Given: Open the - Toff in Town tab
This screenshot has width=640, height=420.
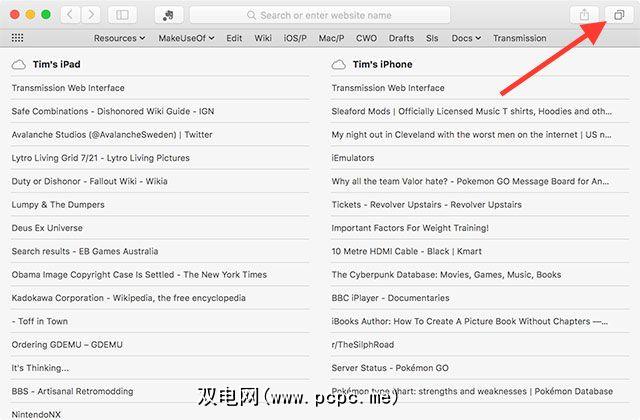Looking at the screenshot, I should click(160, 321).
